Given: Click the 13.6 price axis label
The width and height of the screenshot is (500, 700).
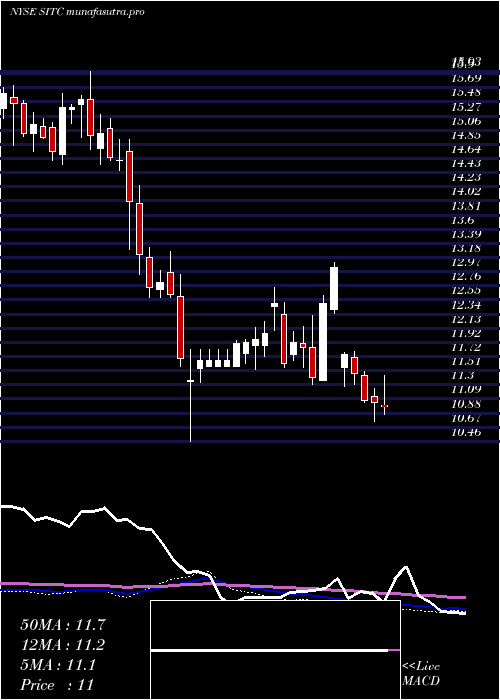Looking at the screenshot, I should click(462, 220).
